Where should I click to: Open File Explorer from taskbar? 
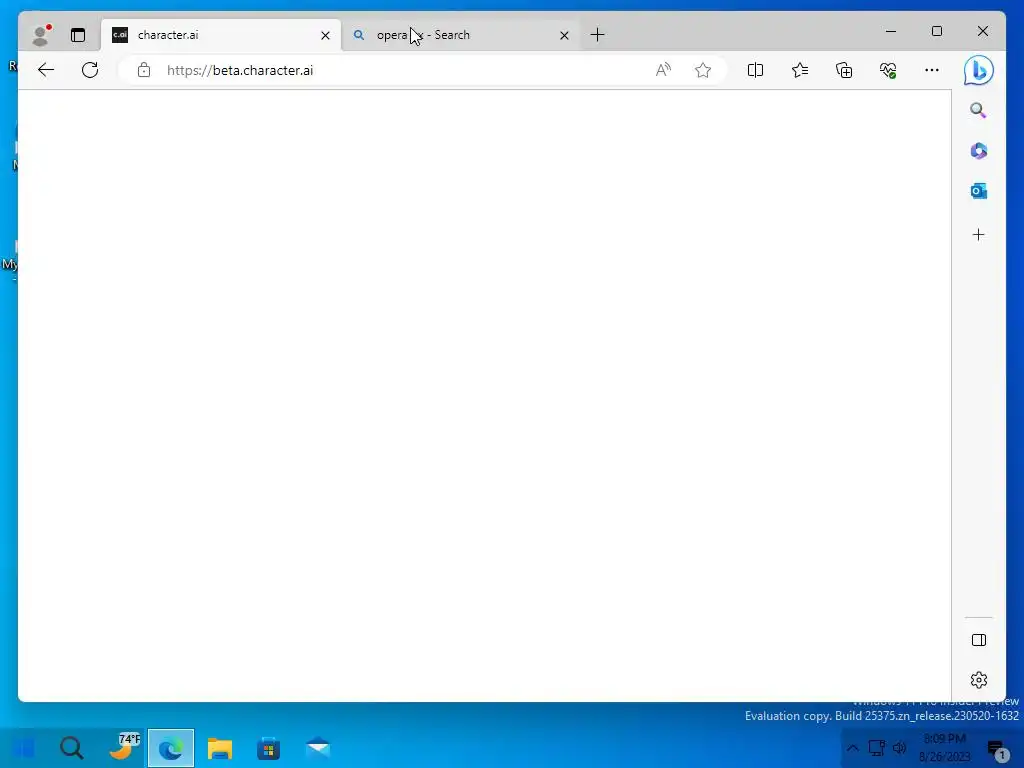coord(219,748)
